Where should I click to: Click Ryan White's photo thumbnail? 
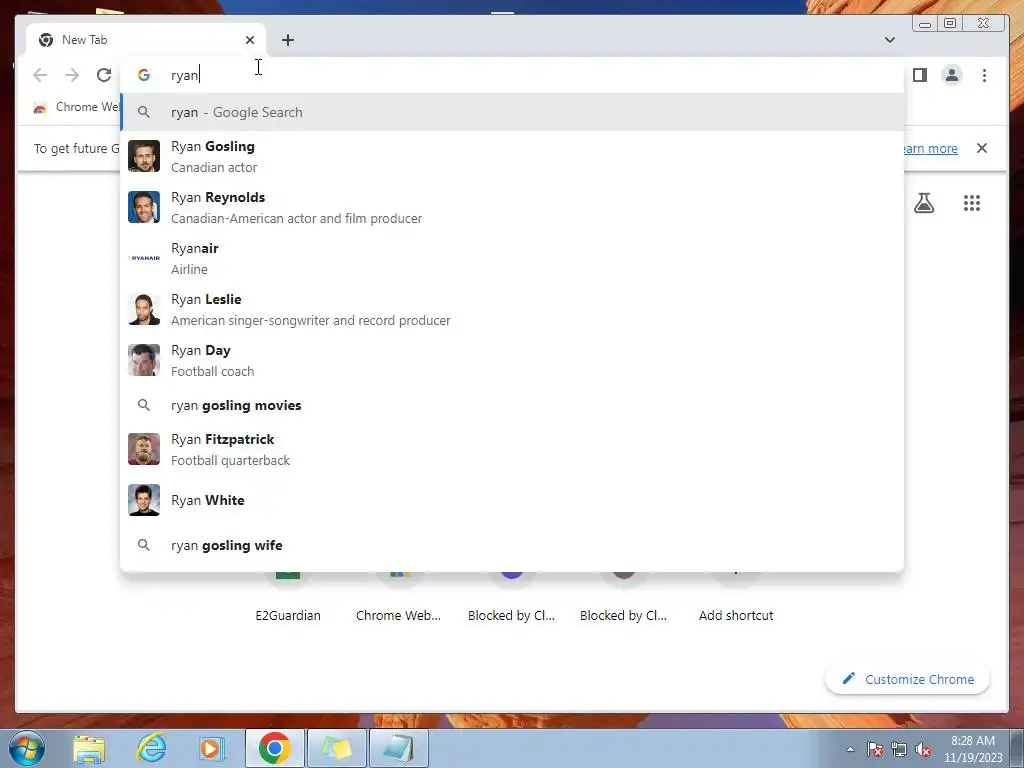[144, 500]
